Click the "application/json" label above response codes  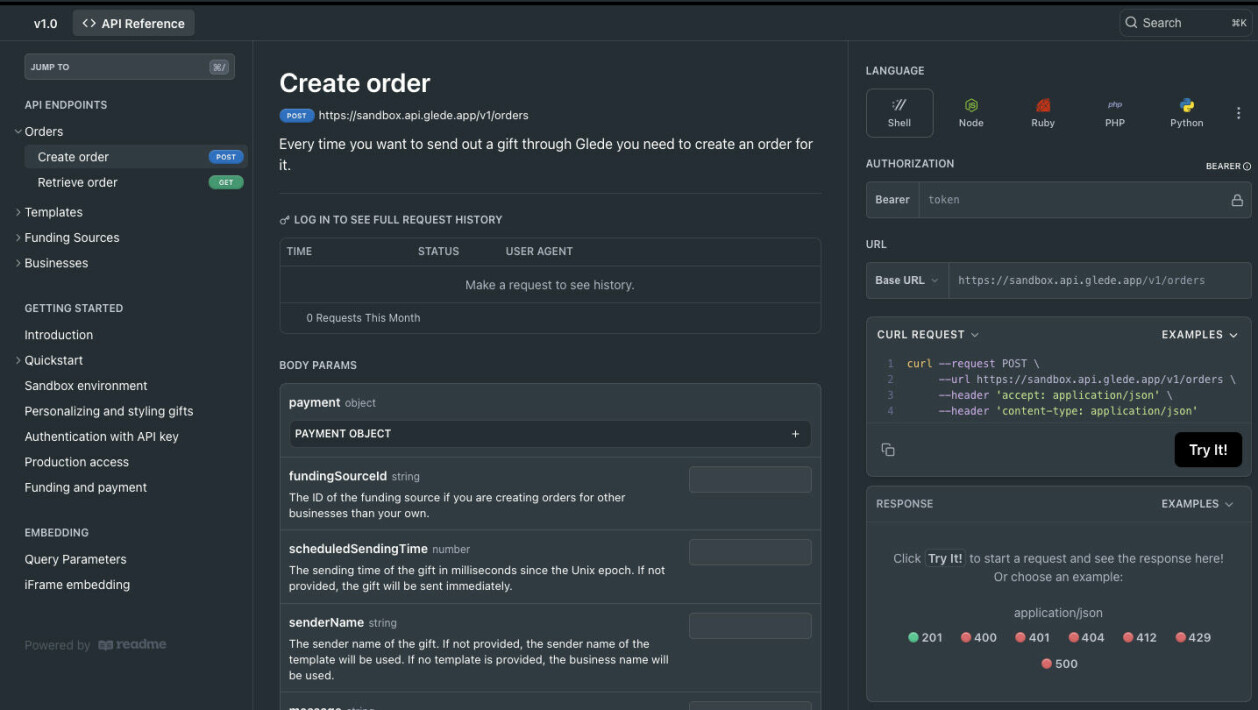(1058, 613)
